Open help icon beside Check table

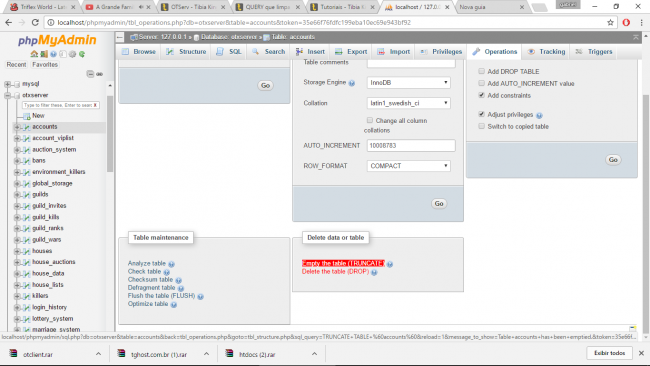pos(166,272)
